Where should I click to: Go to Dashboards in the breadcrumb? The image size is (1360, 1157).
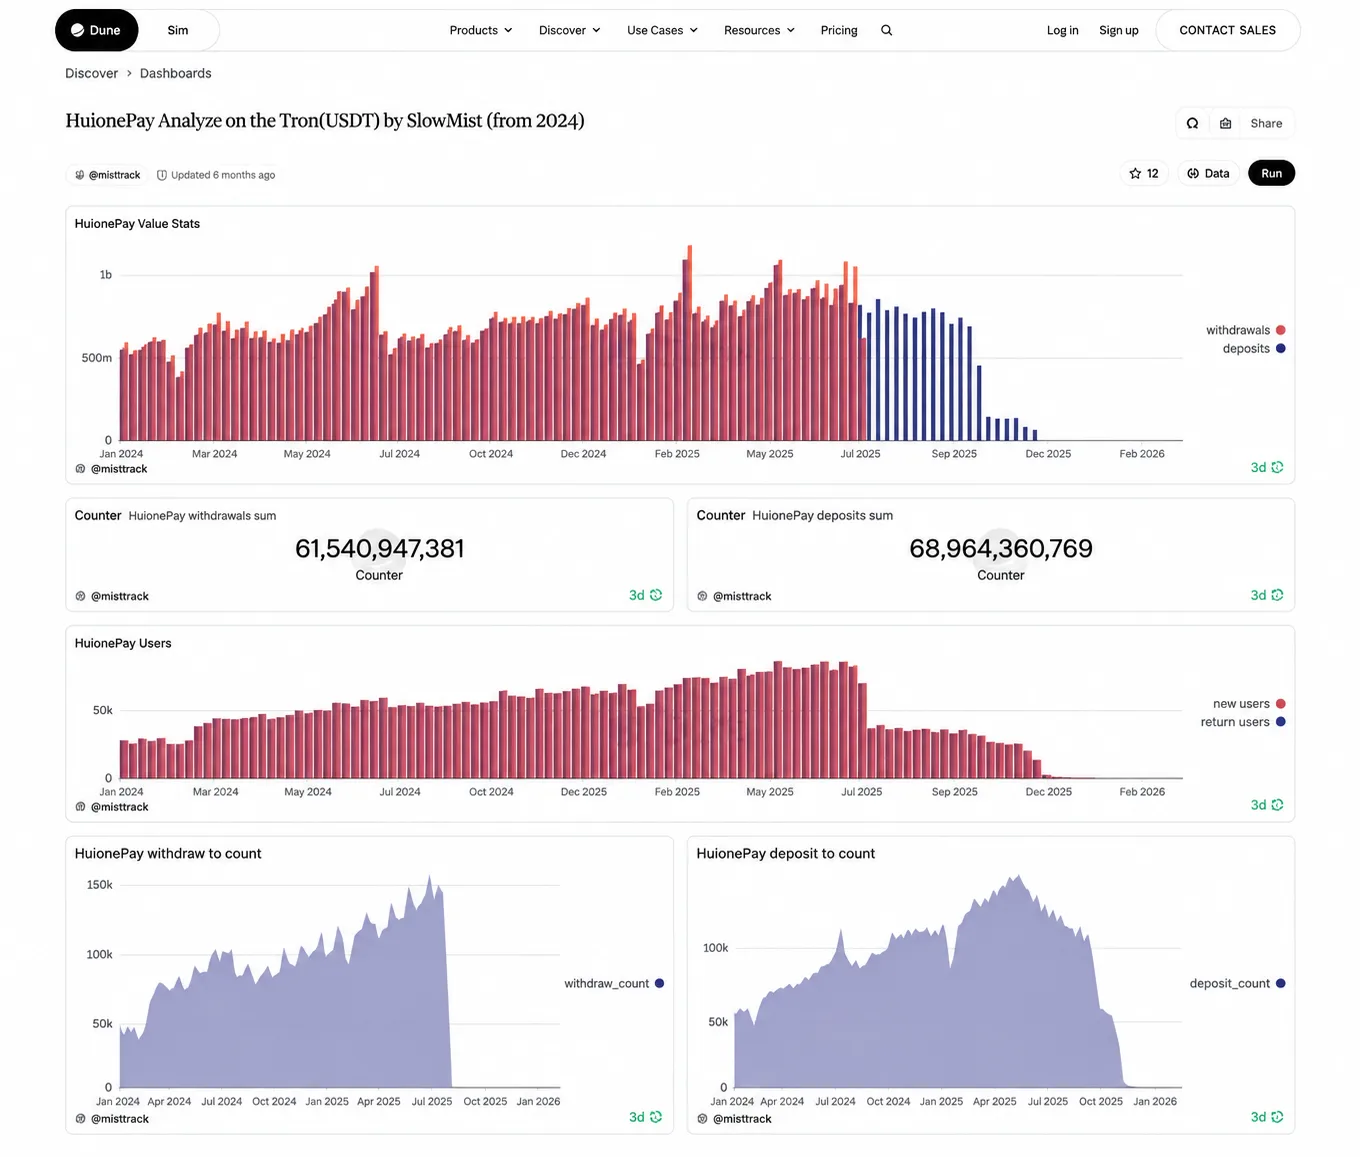176,73
